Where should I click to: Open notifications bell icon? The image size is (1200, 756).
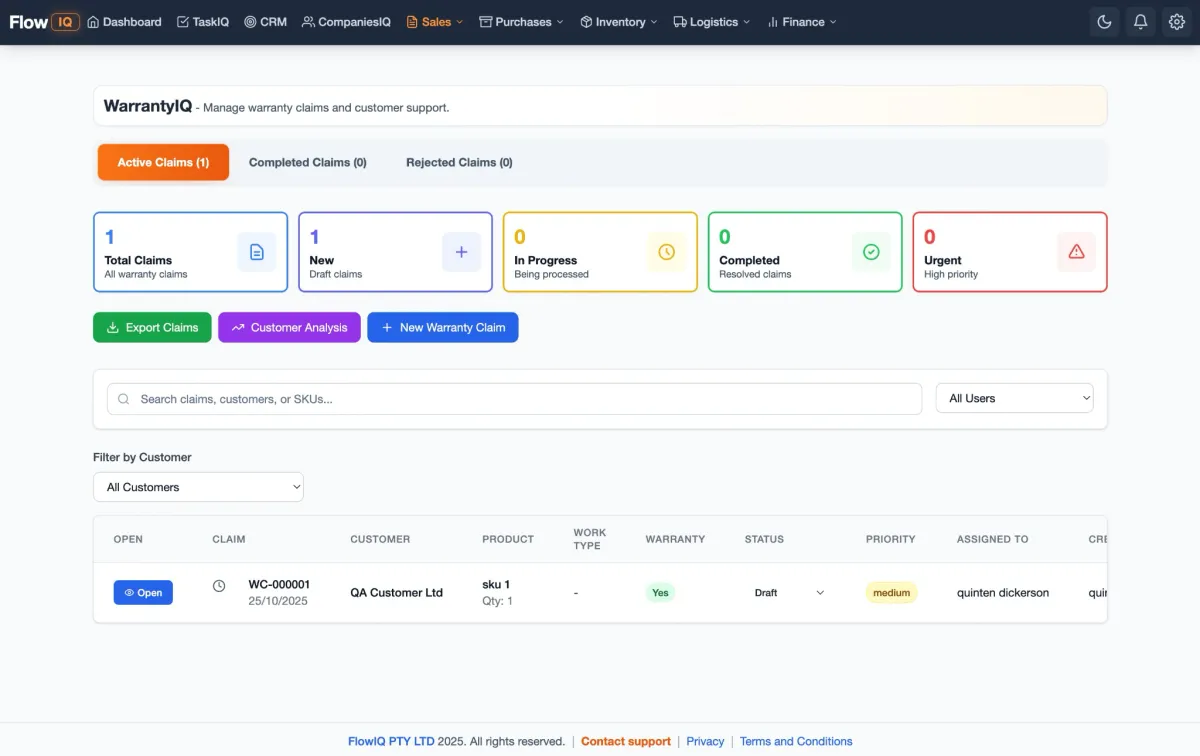coord(1140,22)
